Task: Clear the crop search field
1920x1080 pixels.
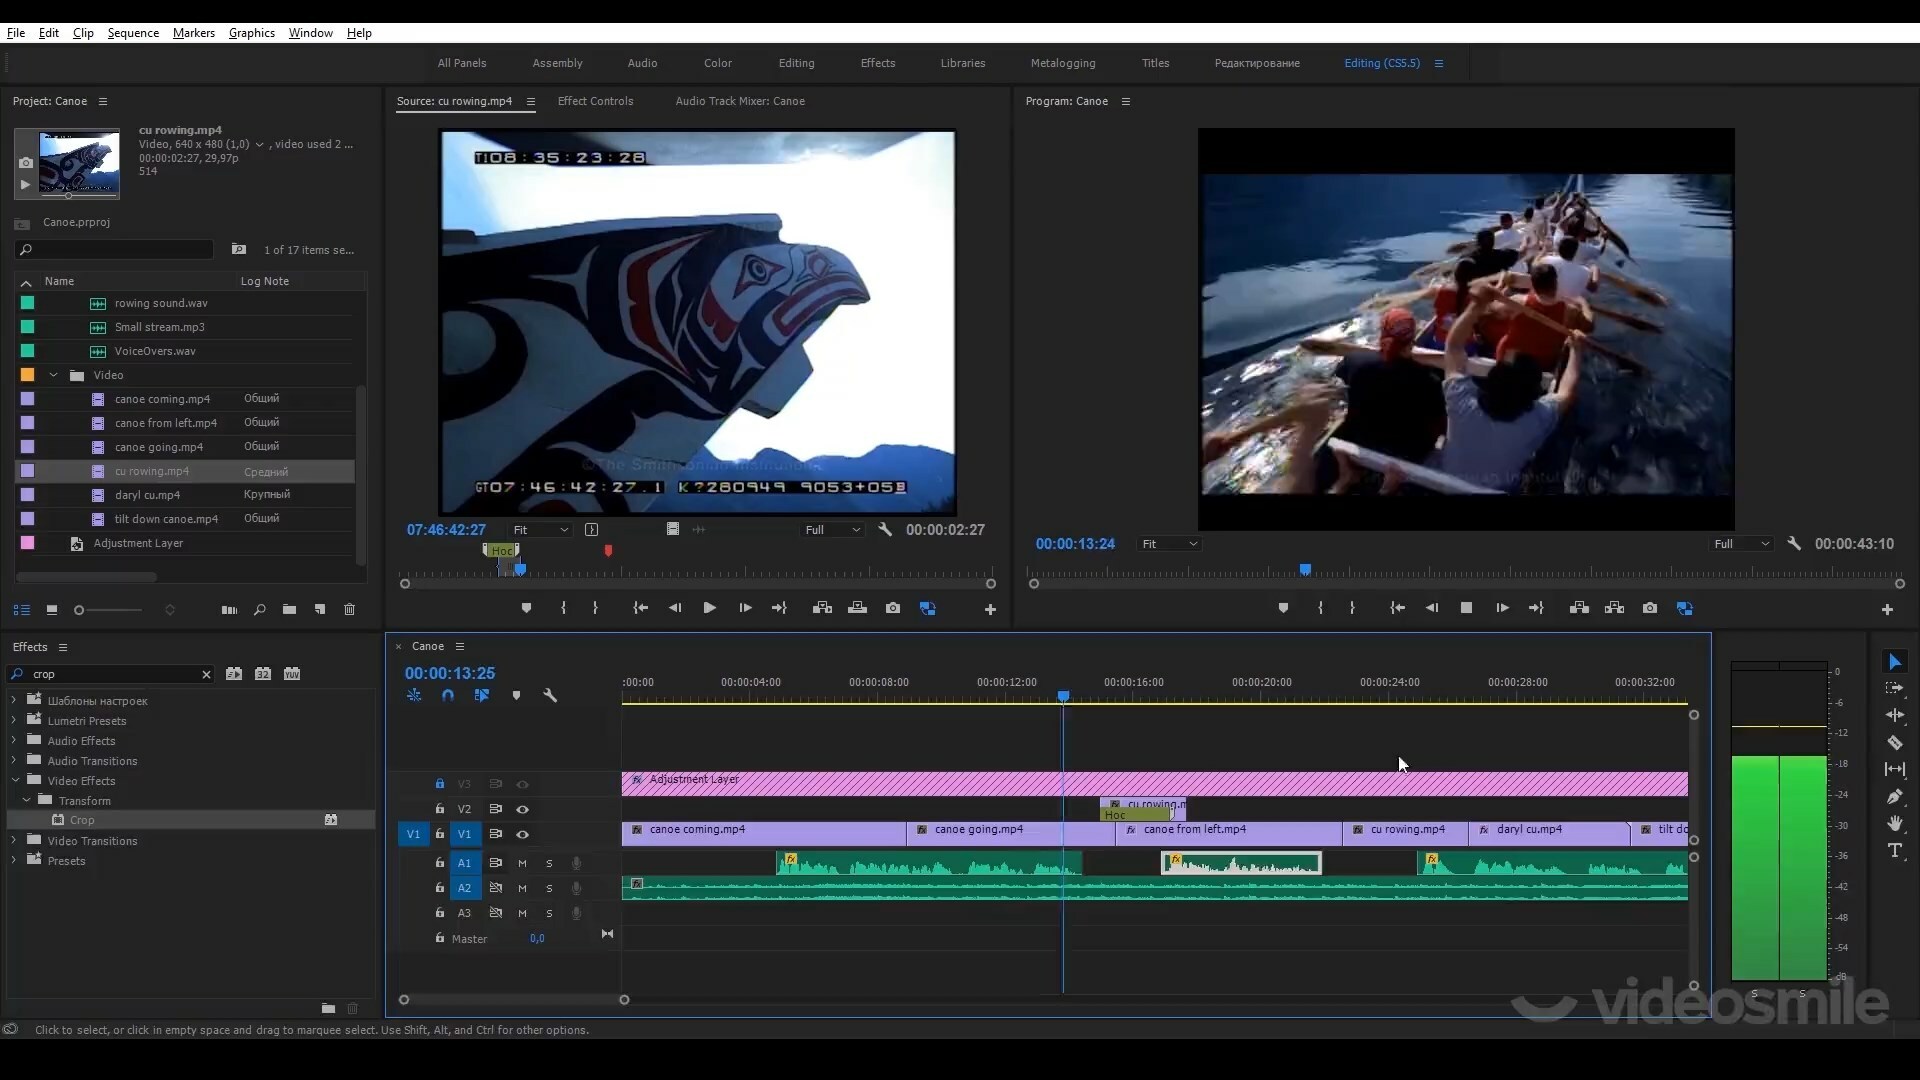Action: [206, 674]
